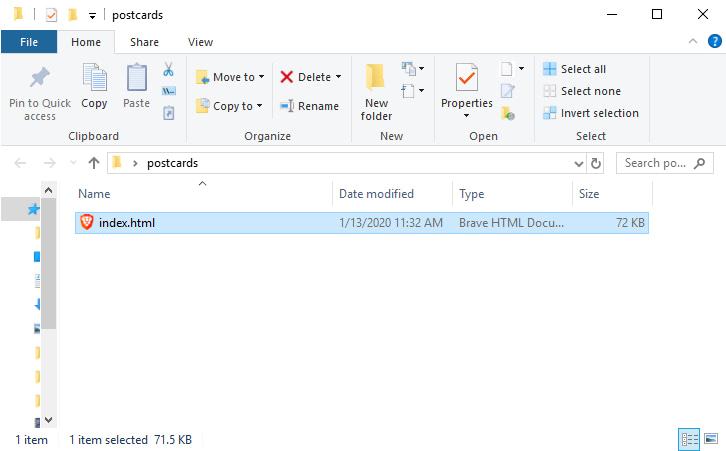Click the History icon in Open group
Viewport: 726px width, 451px height.
click(508, 113)
